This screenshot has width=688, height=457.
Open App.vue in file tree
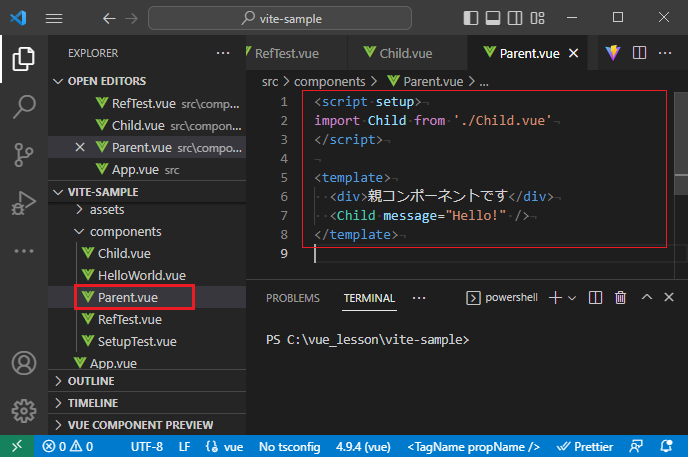[147, 362]
